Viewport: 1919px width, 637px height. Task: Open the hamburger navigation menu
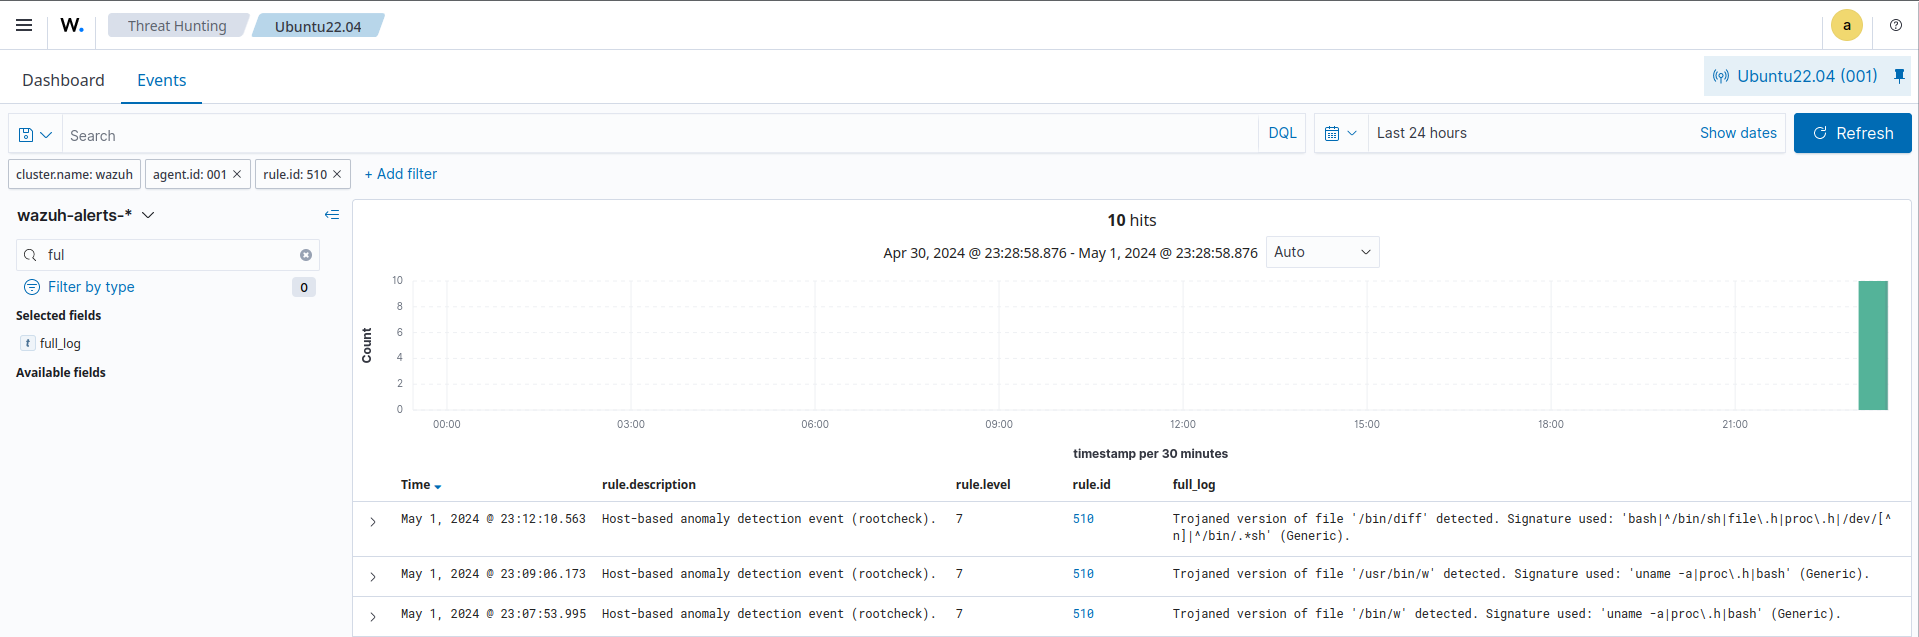(24, 25)
